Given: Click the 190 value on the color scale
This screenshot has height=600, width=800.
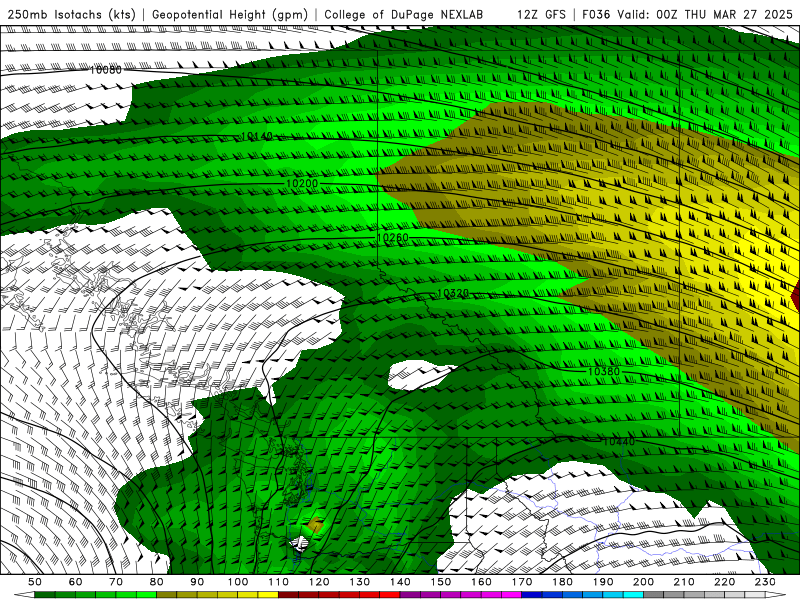Looking at the screenshot, I should 603,582.
